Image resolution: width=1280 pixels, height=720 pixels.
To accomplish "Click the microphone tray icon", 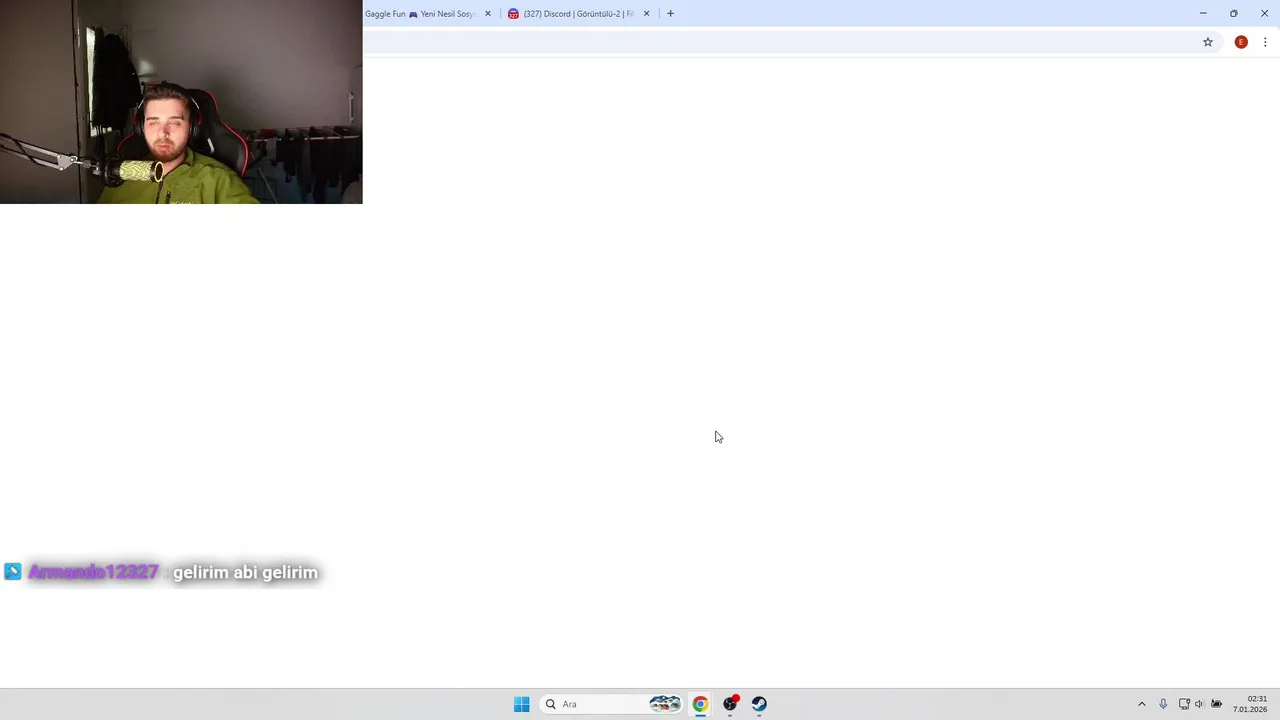I will click(1163, 704).
